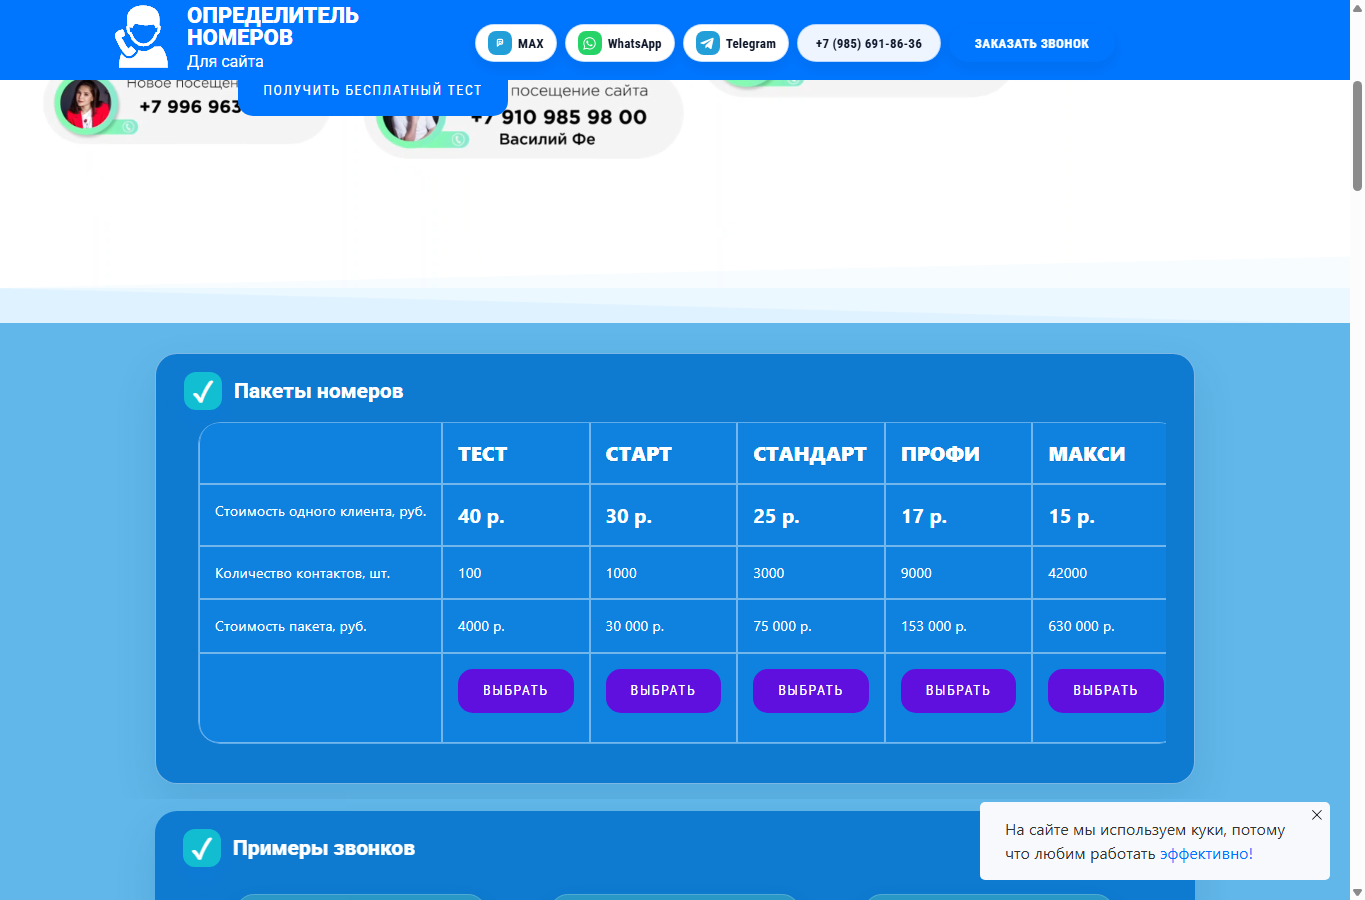
Task: Click the page vertical scrollbar thumb
Action: 1357,135
